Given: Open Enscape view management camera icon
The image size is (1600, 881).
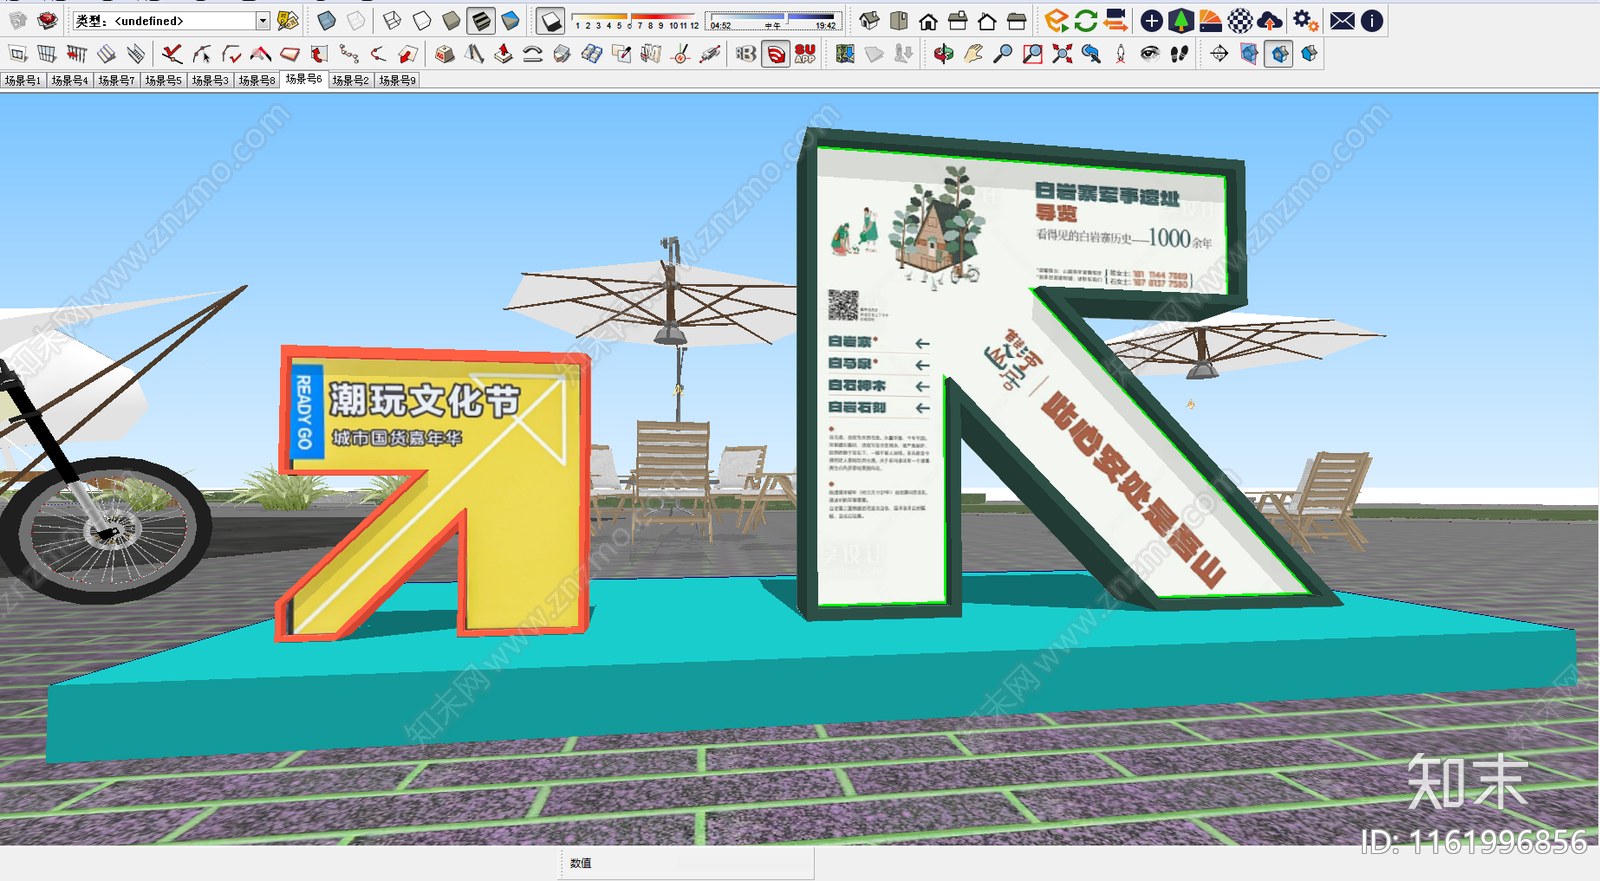Looking at the screenshot, I should pyautogui.click(x=1116, y=20).
